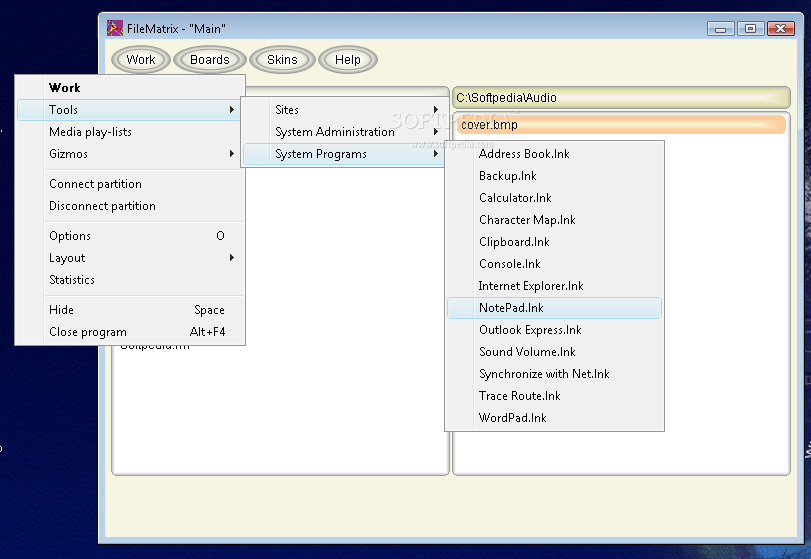Viewport: 811px width, 559px height.
Task: Launch Outlook Express.lnk shortcut
Action: pos(554,329)
